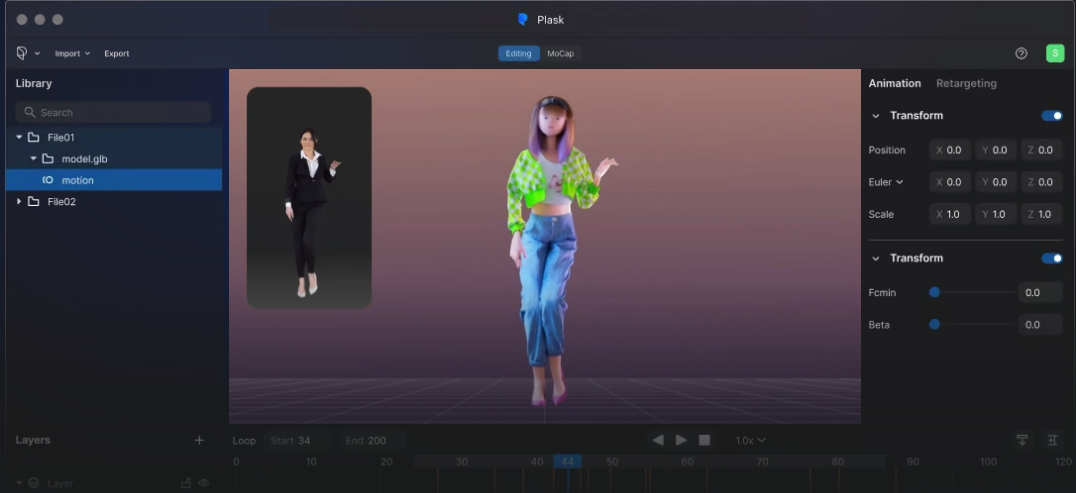Click the motion clip icon
Viewport: 1076px width, 493px height.
pyautogui.click(x=48, y=180)
